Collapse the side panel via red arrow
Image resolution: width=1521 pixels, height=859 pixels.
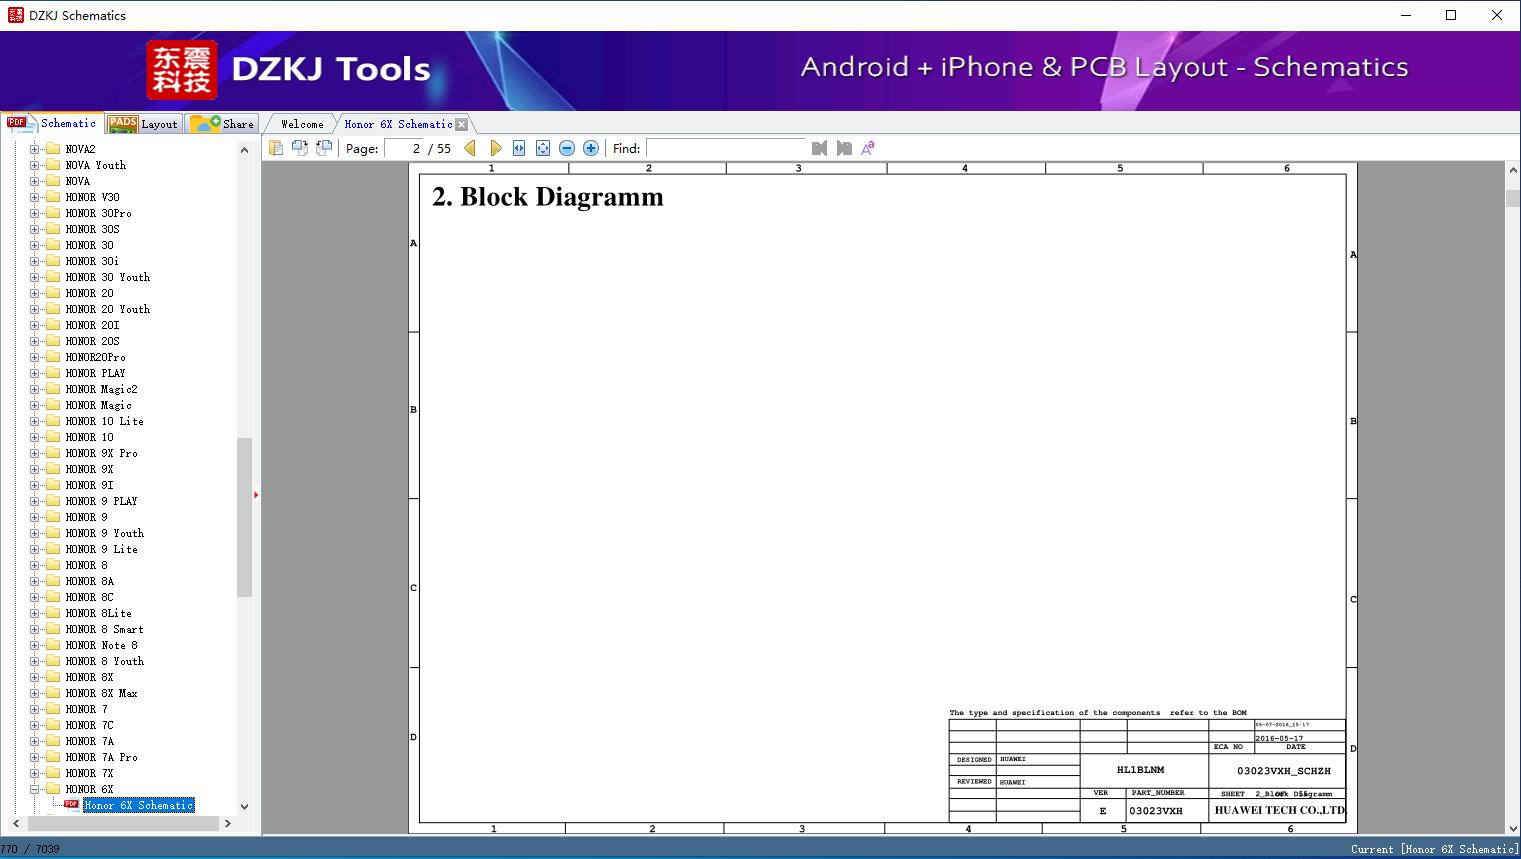pos(256,495)
